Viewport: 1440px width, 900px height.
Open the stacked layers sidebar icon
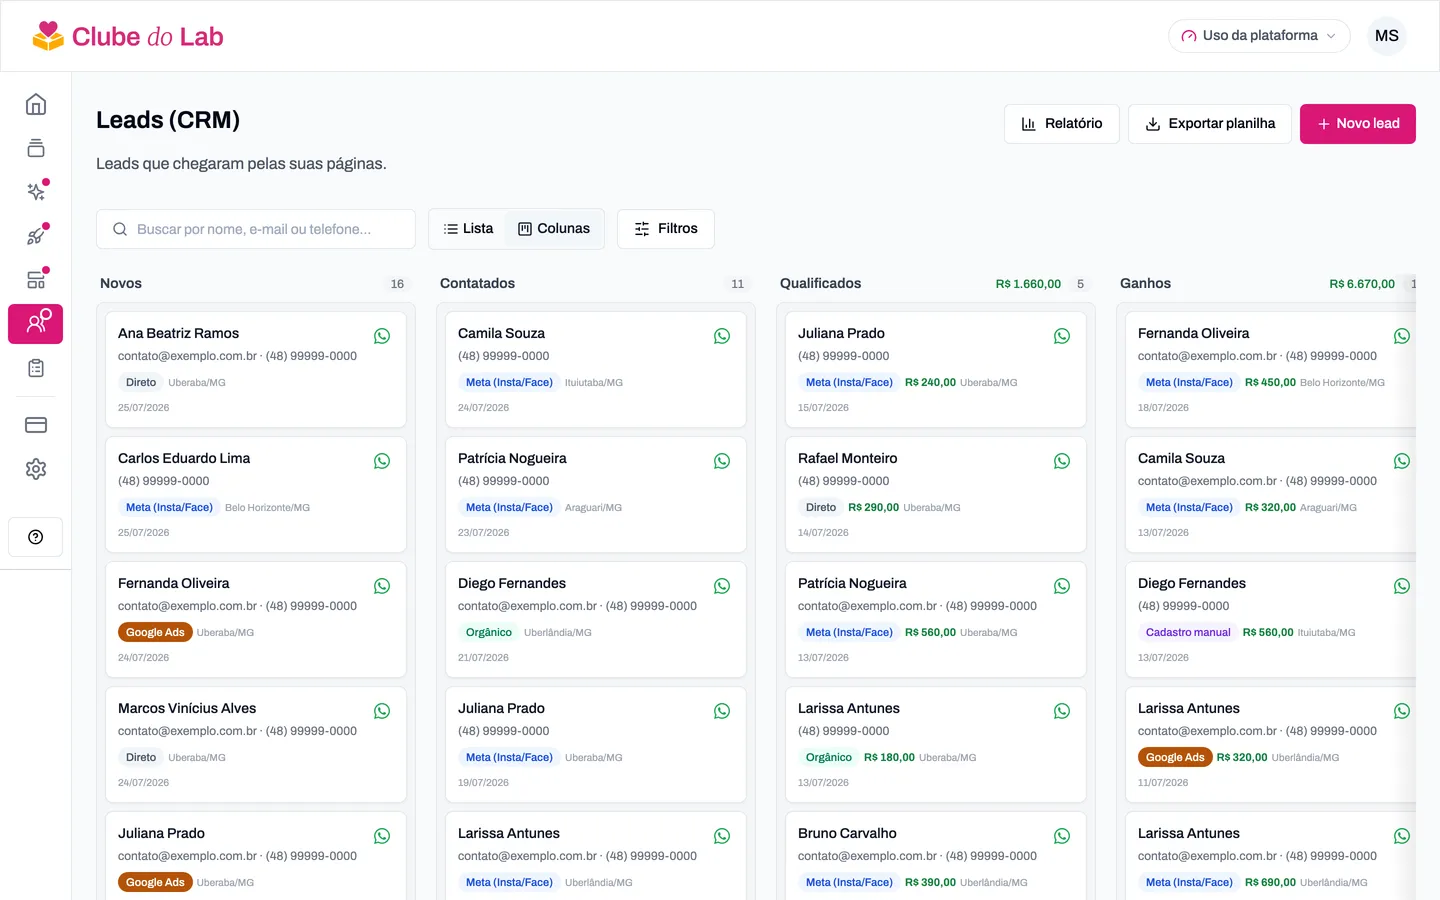(x=36, y=148)
